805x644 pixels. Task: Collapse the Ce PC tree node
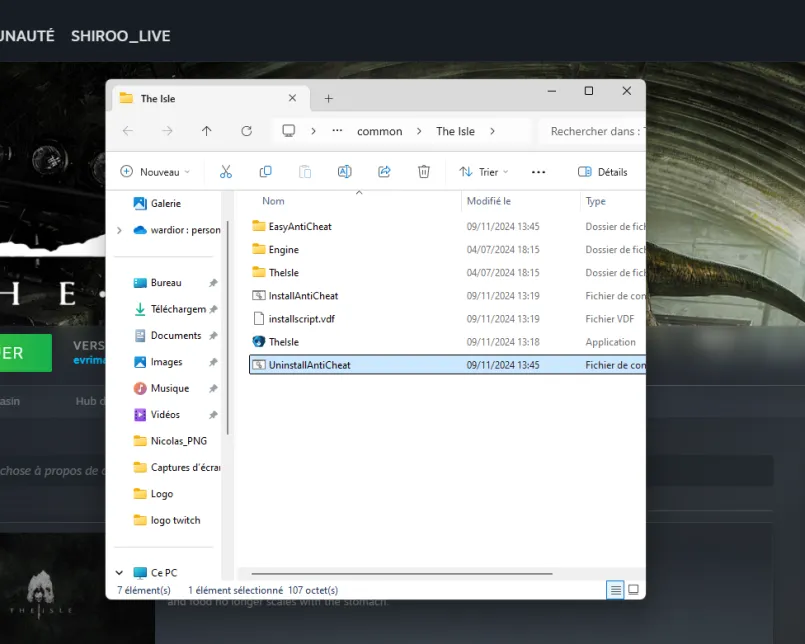[119, 573]
